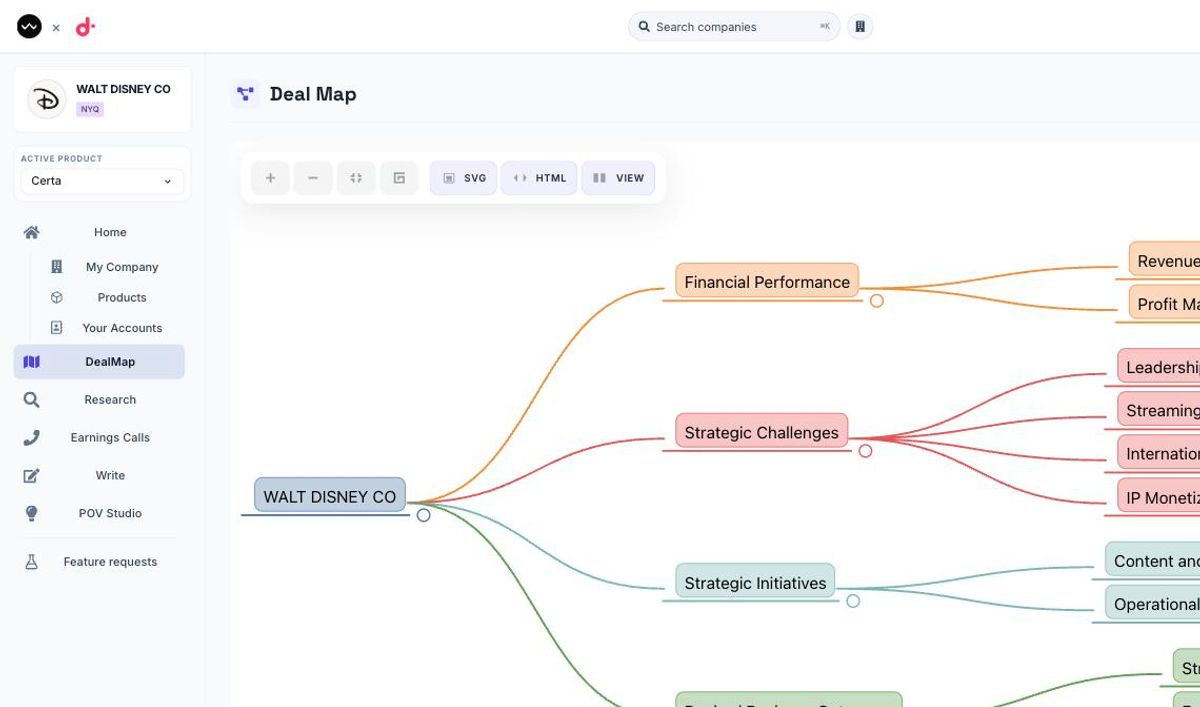Click the Home house icon
Screen dimensions: 1200x707
[31, 232]
